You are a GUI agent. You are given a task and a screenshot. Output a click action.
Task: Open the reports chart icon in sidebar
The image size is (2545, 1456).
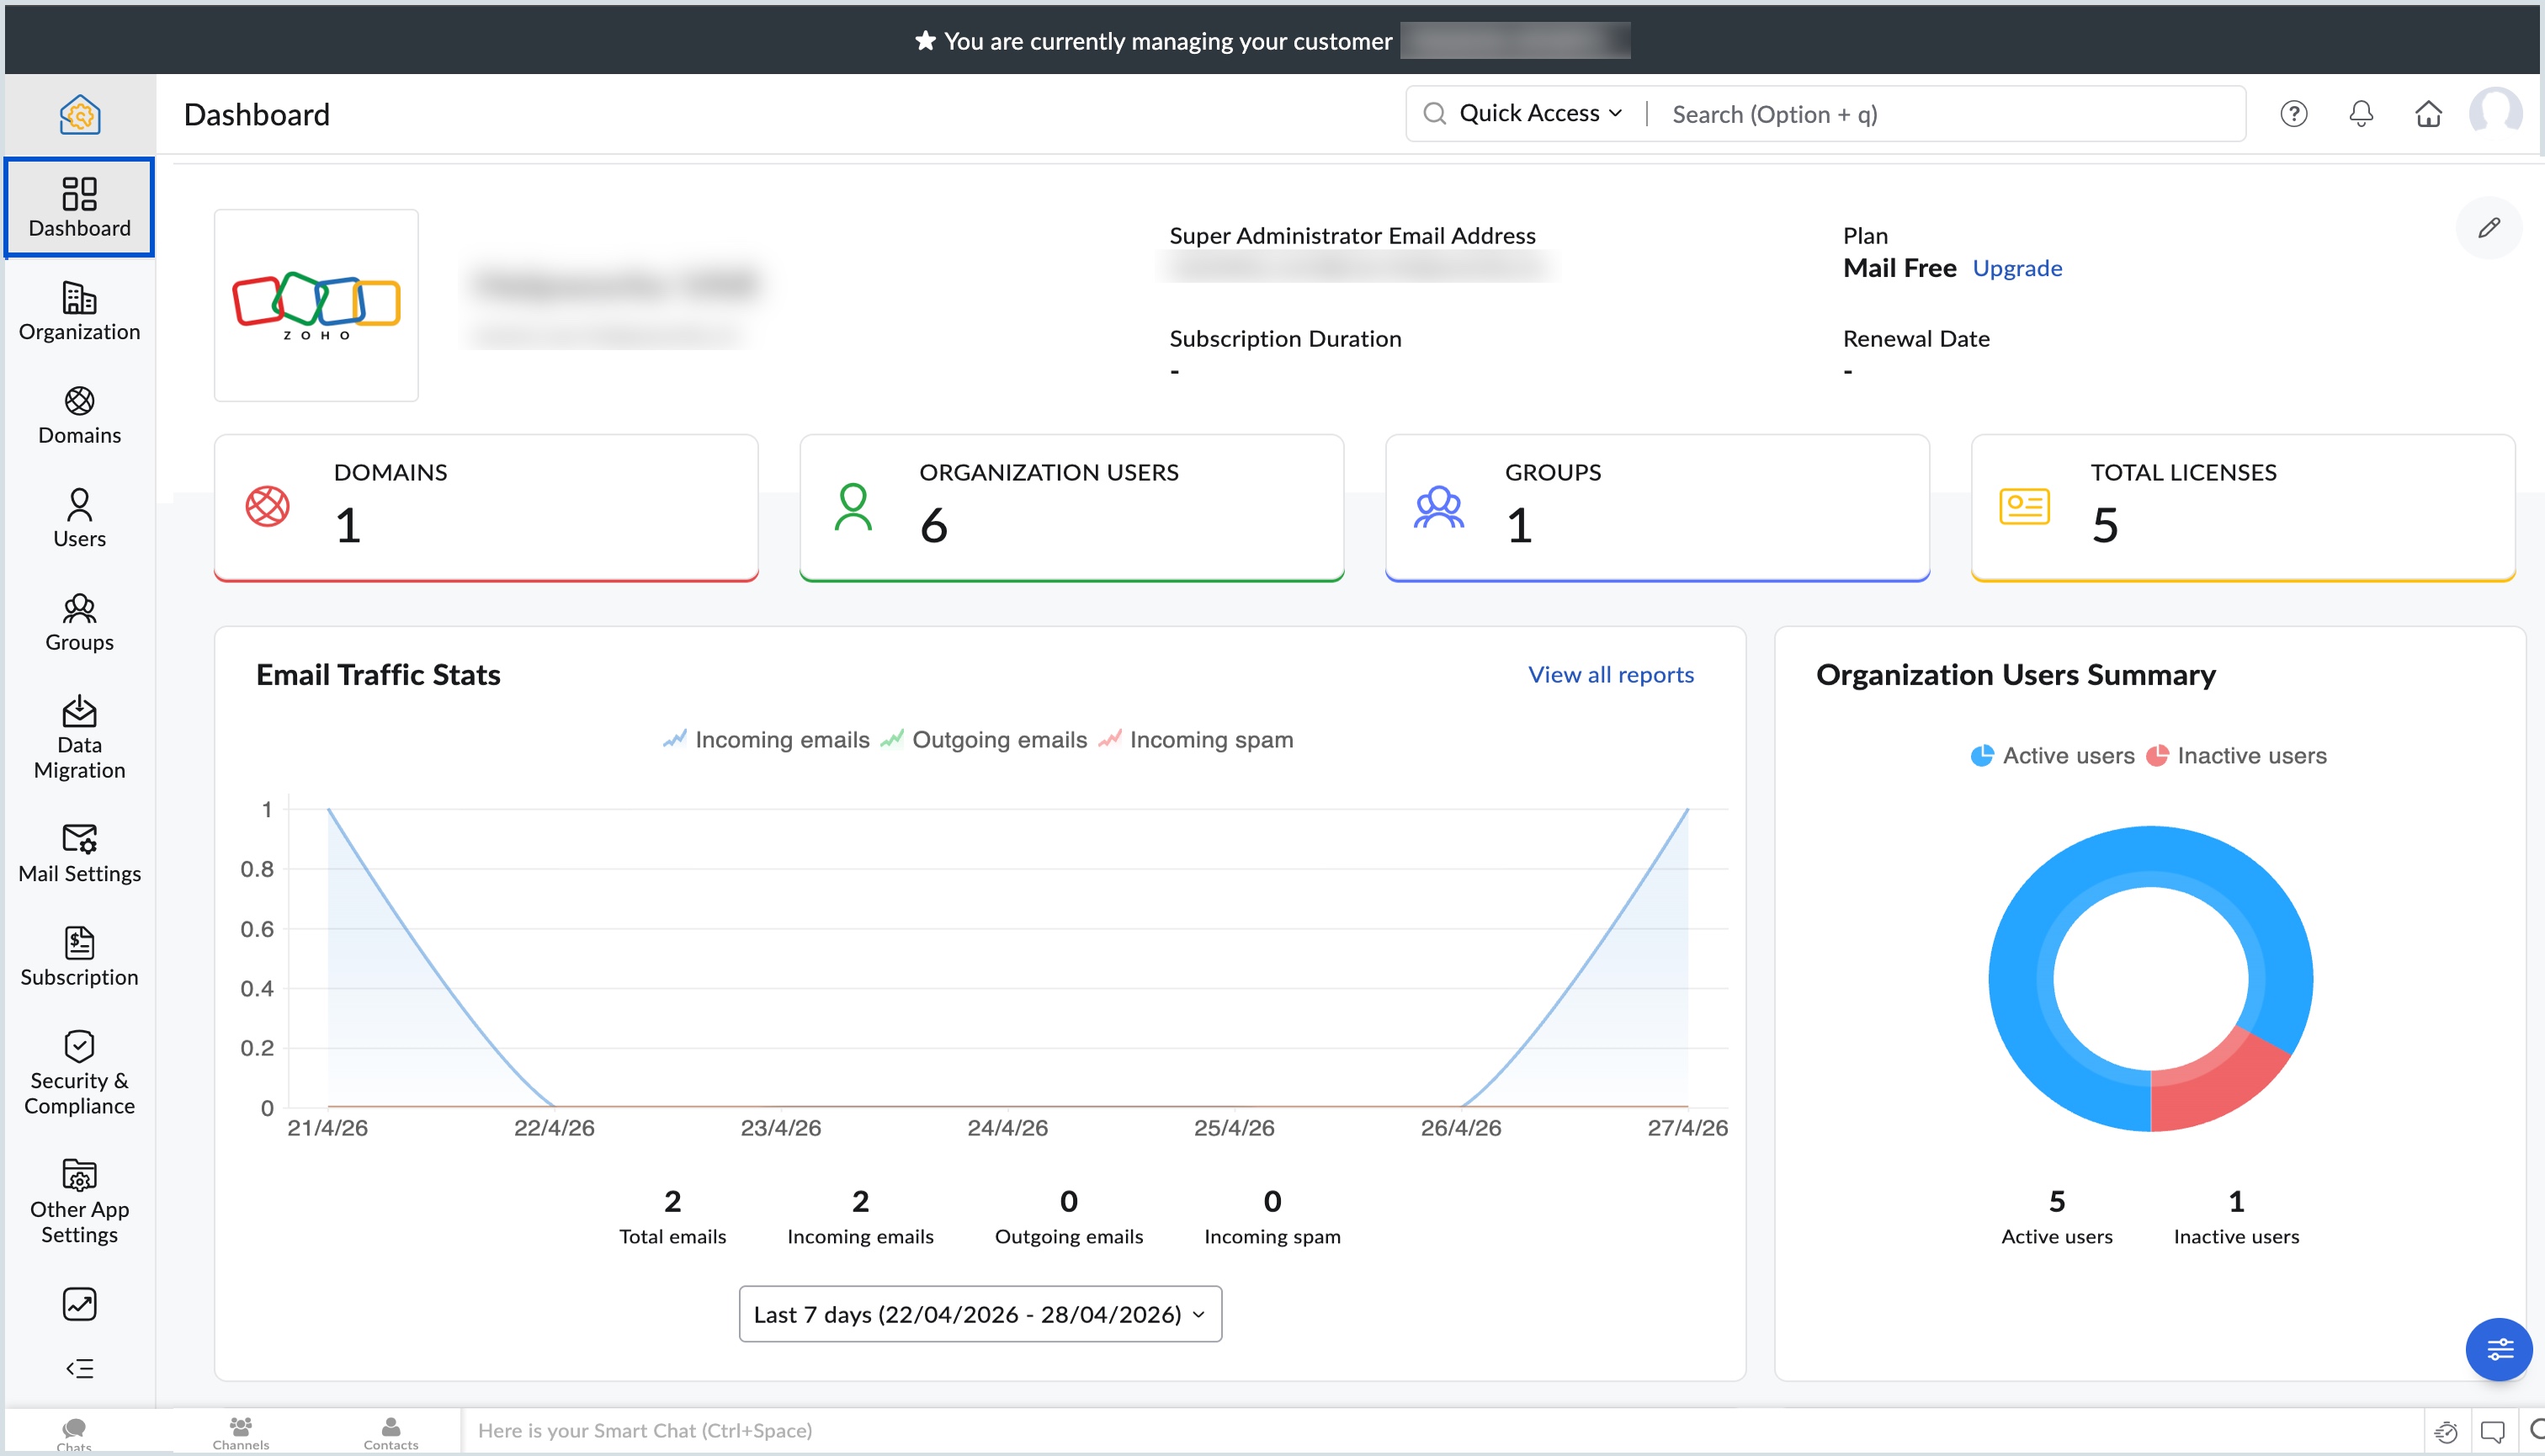[x=79, y=1303]
